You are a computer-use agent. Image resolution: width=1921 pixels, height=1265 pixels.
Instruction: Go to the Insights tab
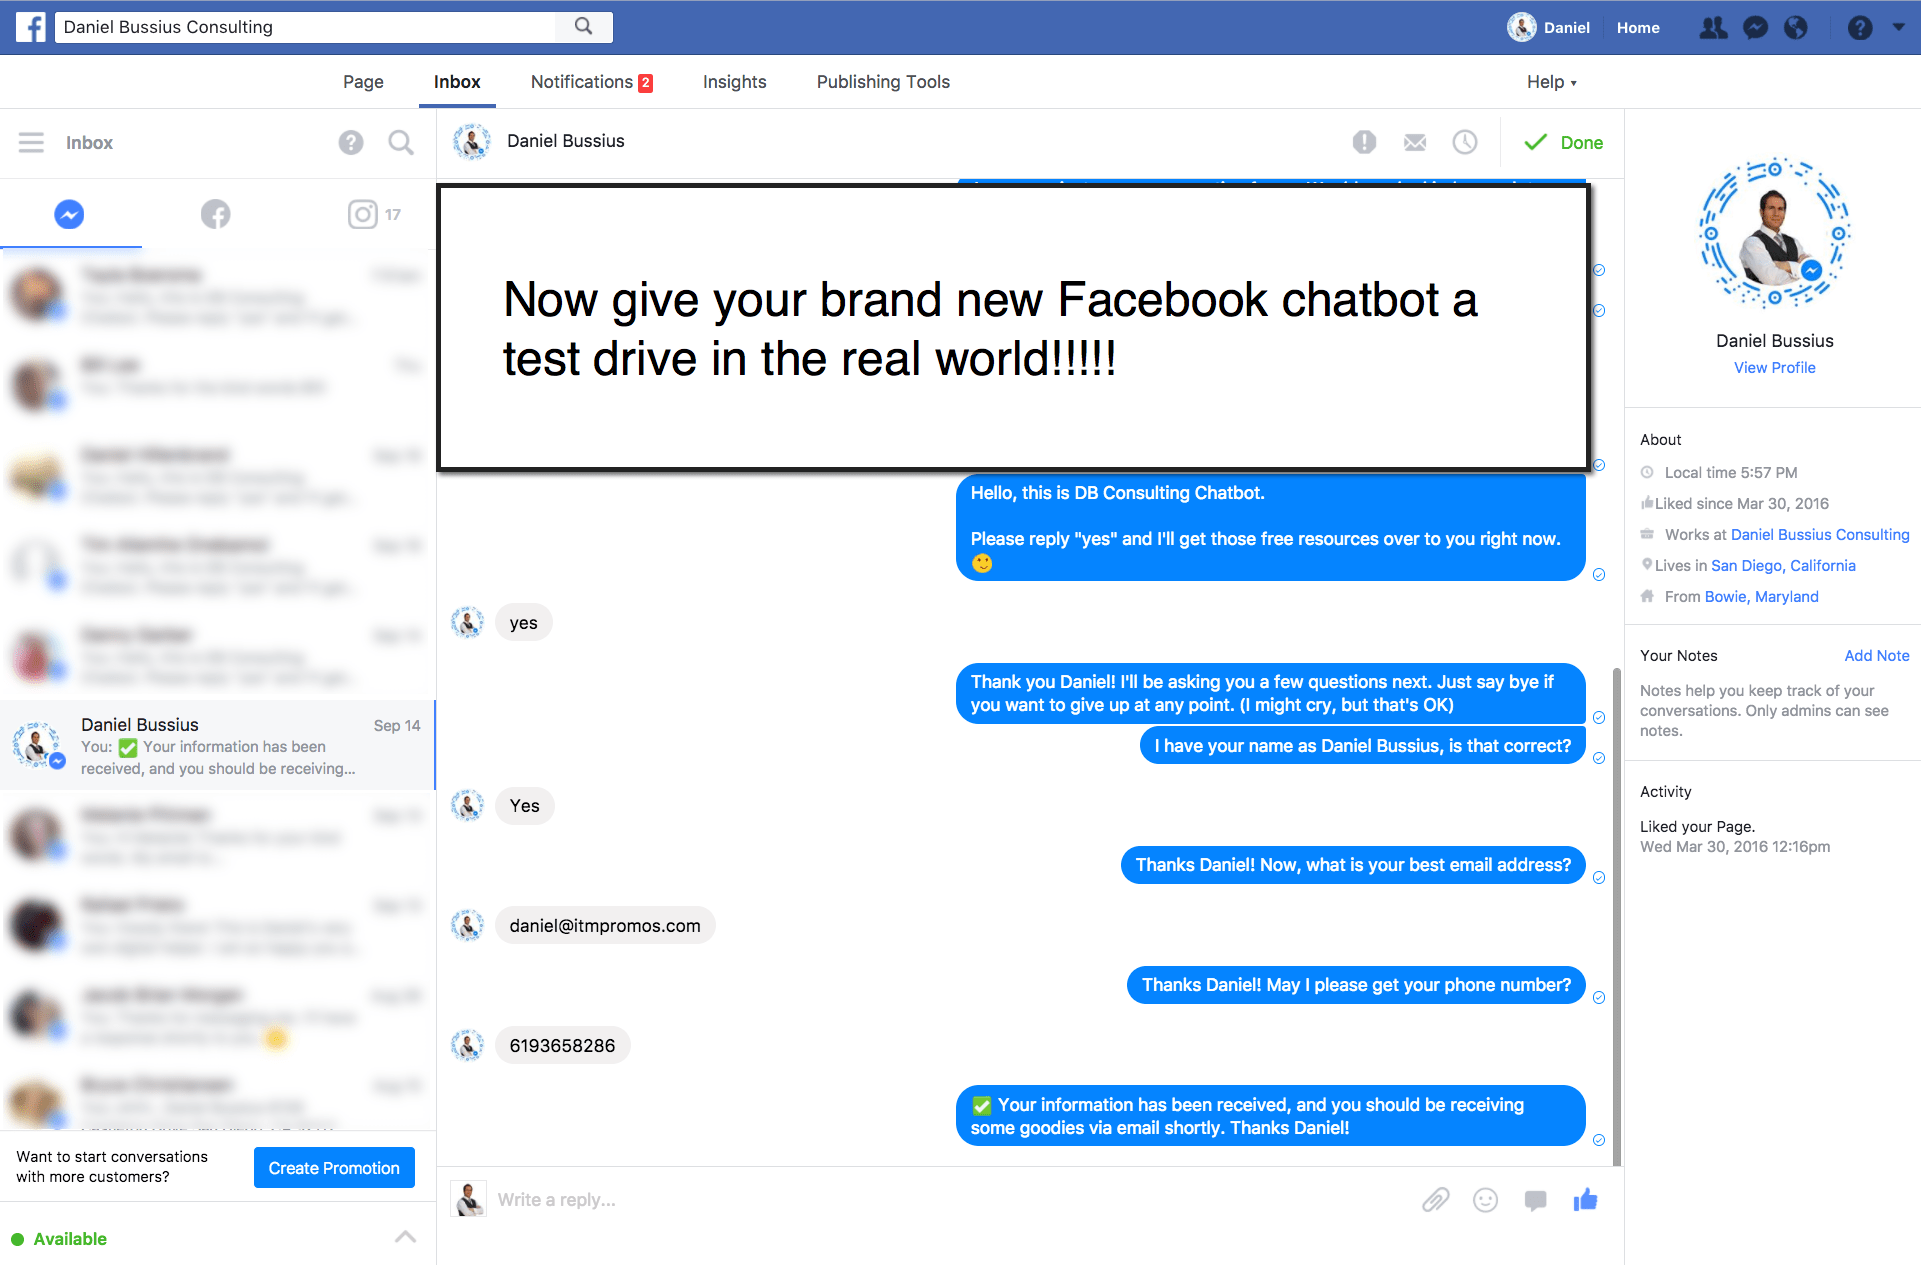734,82
